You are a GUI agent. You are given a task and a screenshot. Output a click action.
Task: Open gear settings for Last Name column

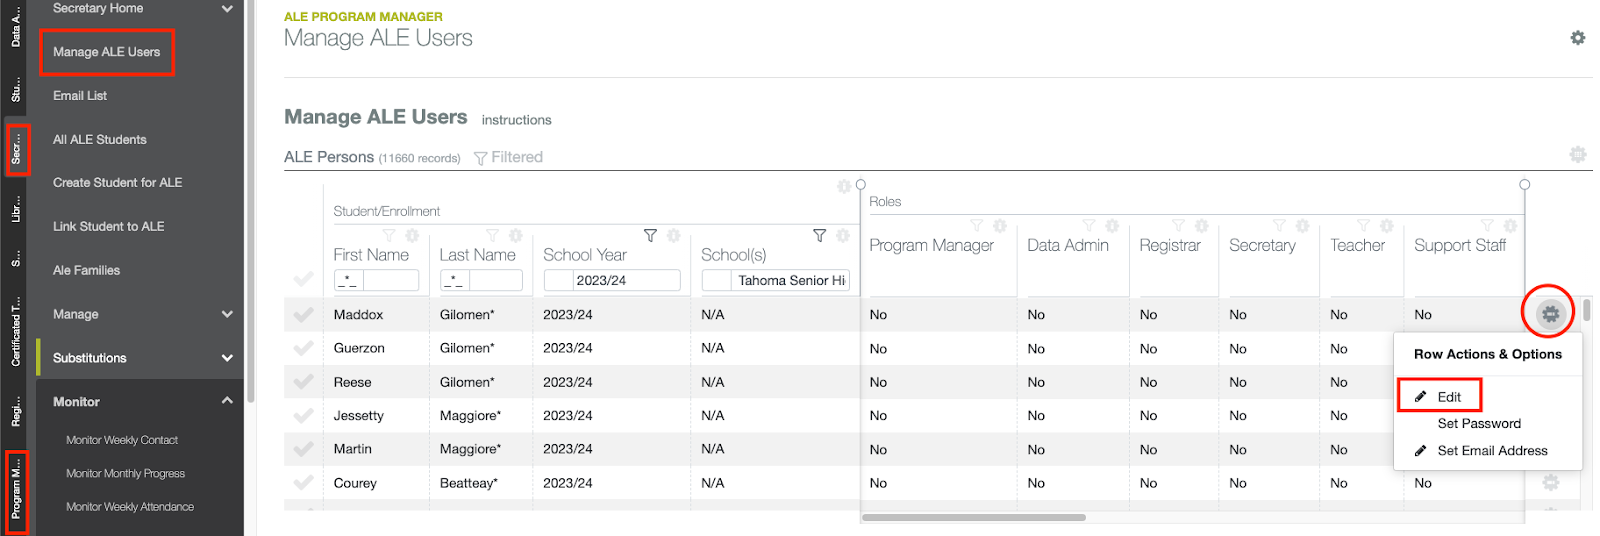click(515, 236)
